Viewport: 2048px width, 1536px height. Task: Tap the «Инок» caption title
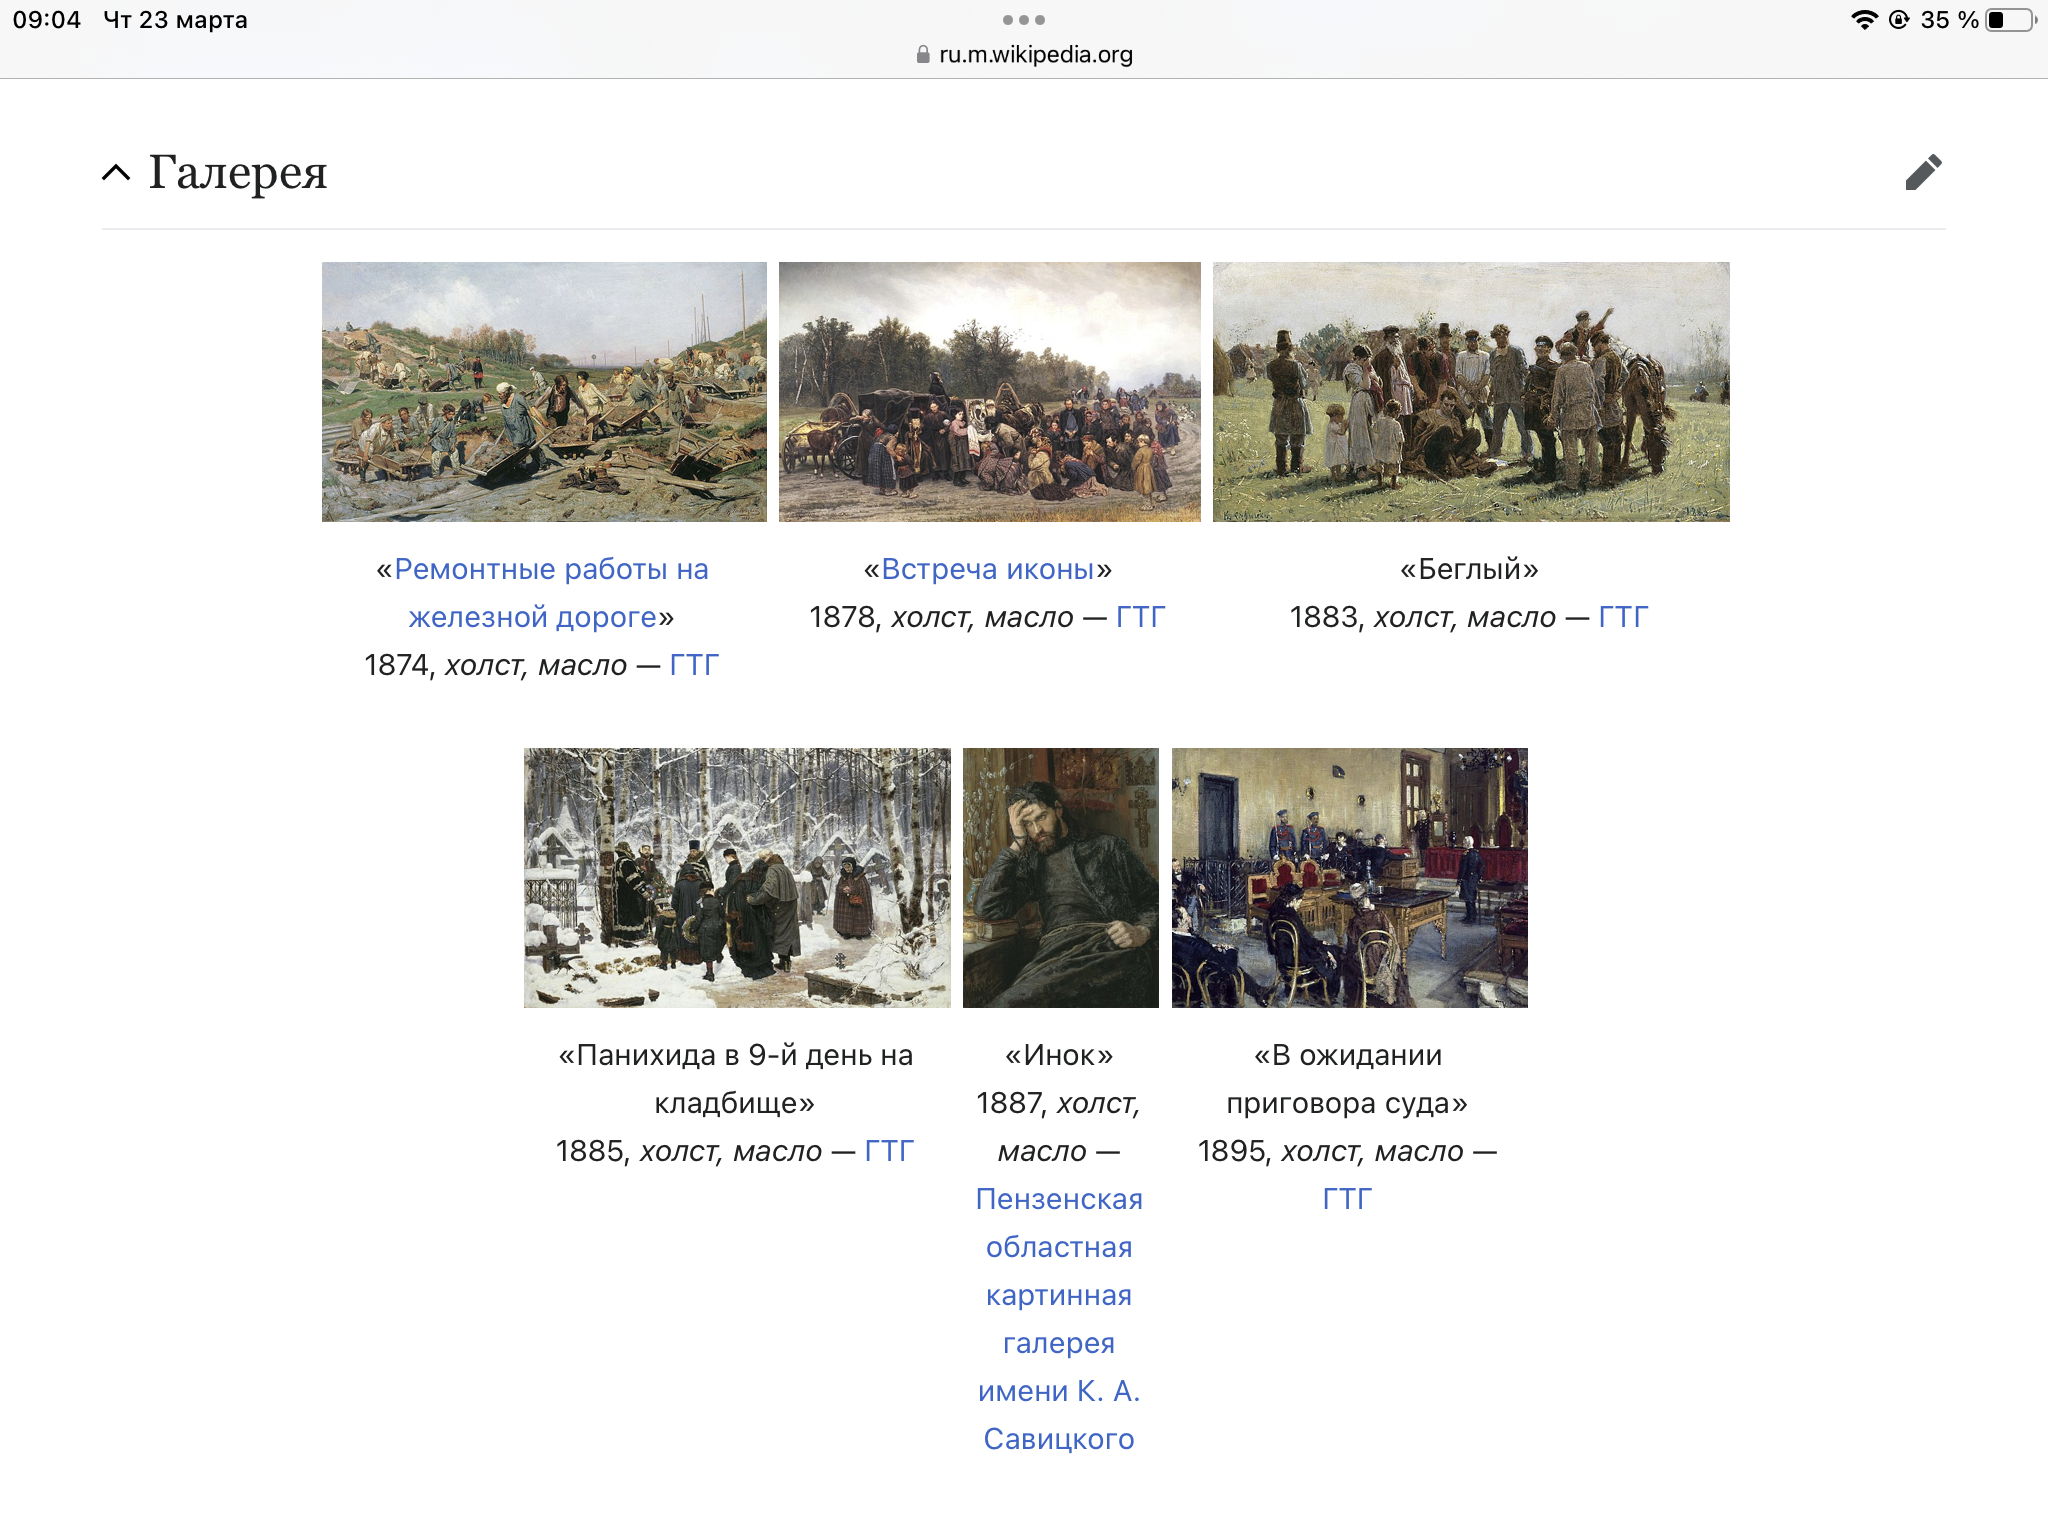[1059, 1055]
